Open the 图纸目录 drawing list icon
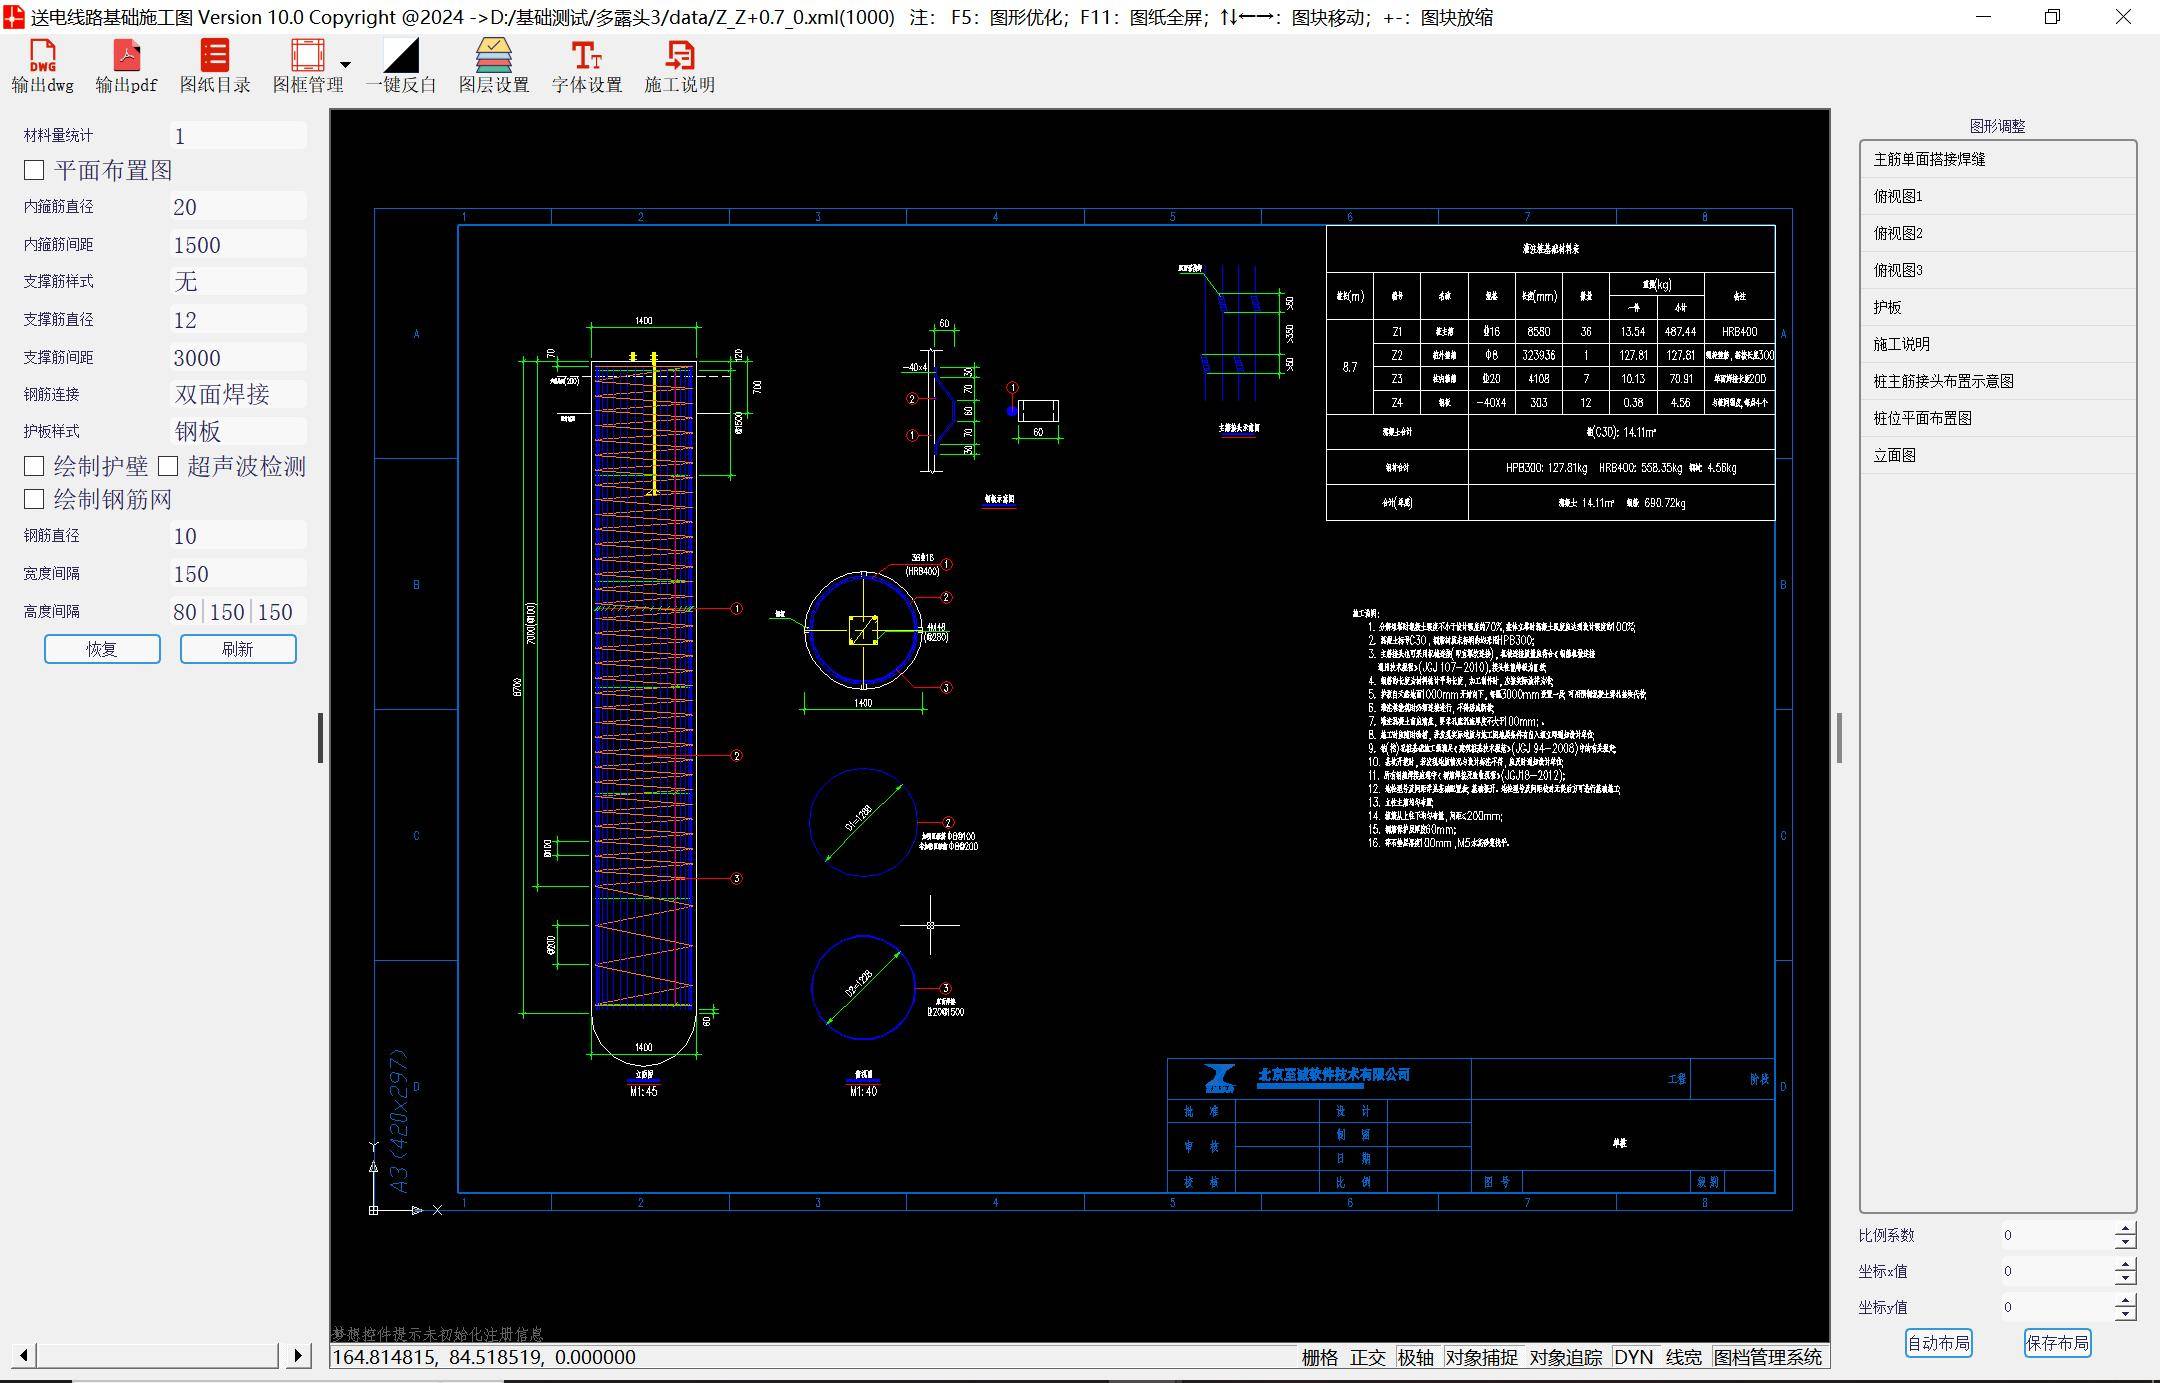Viewport: 2160px width, 1383px height. pos(214,56)
